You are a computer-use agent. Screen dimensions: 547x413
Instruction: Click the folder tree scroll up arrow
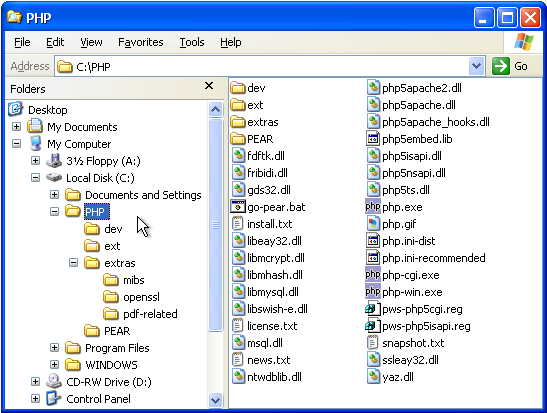[x=216, y=110]
